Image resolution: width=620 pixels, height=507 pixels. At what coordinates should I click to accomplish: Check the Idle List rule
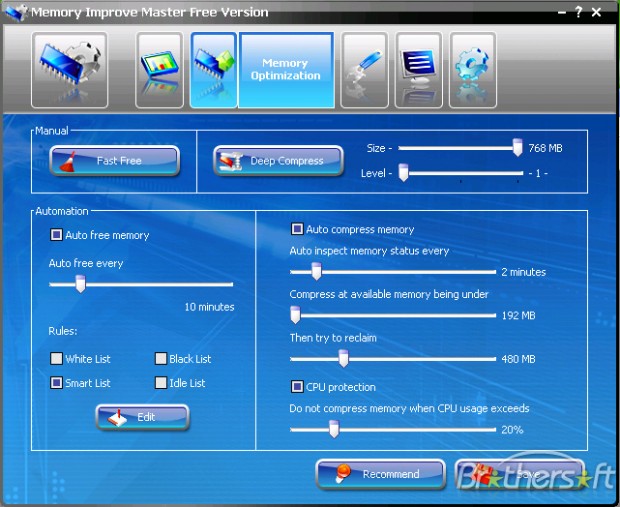[x=161, y=383]
